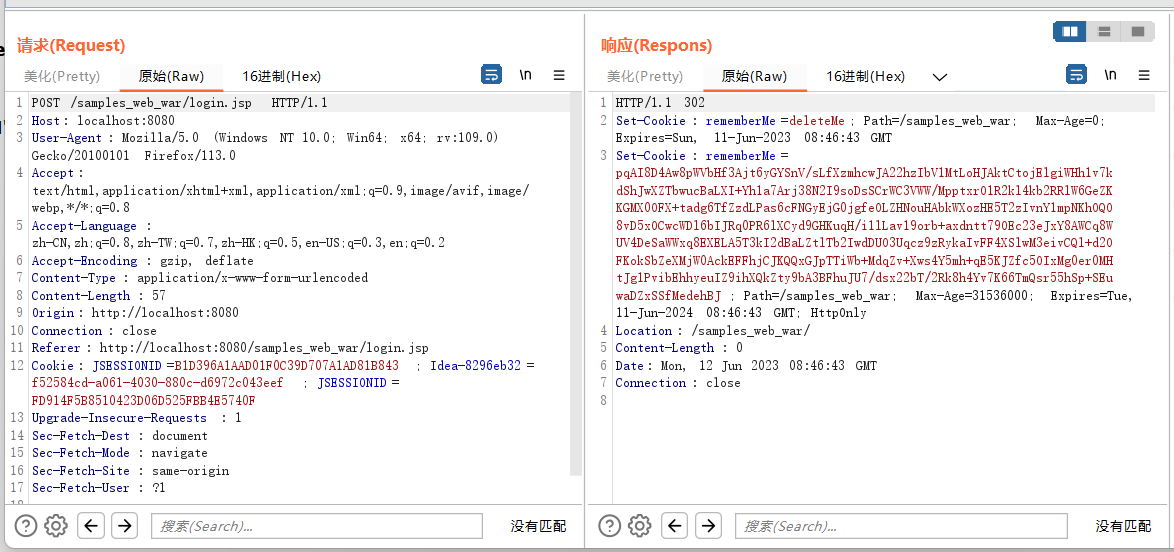
Task: Go to next match in Response search
Action: (708, 526)
